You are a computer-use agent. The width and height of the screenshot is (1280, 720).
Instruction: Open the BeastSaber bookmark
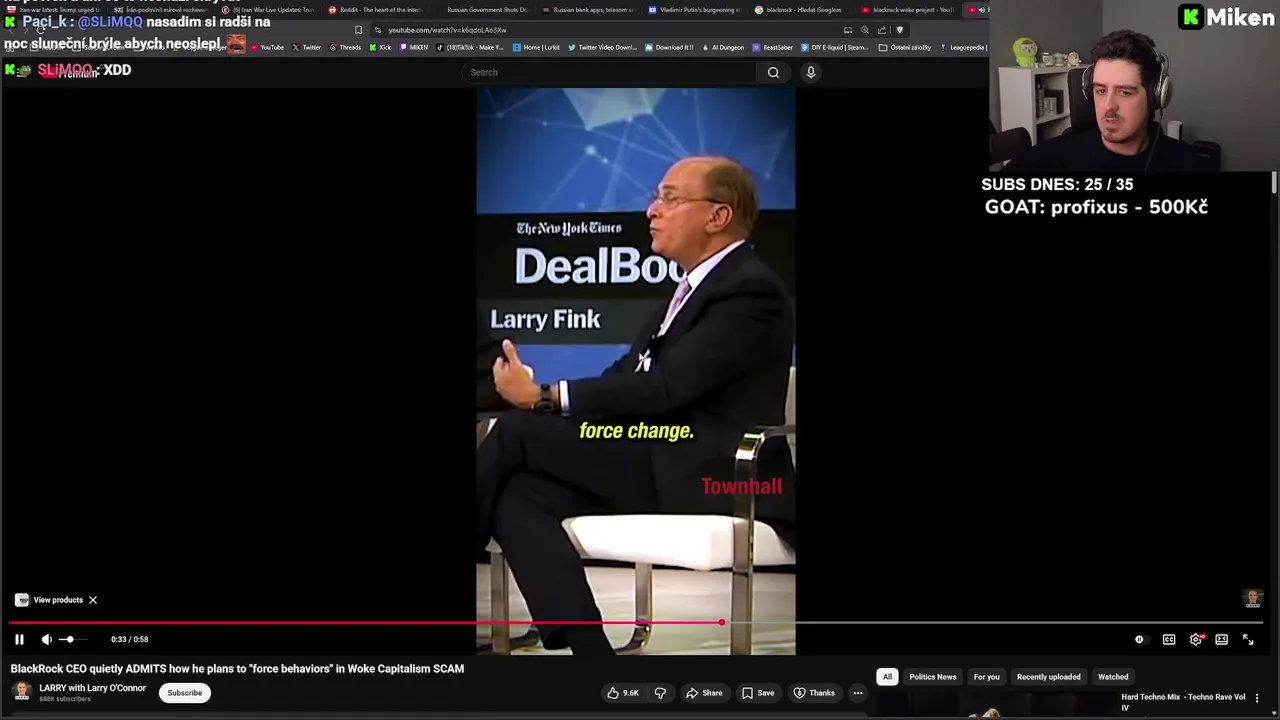774,47
